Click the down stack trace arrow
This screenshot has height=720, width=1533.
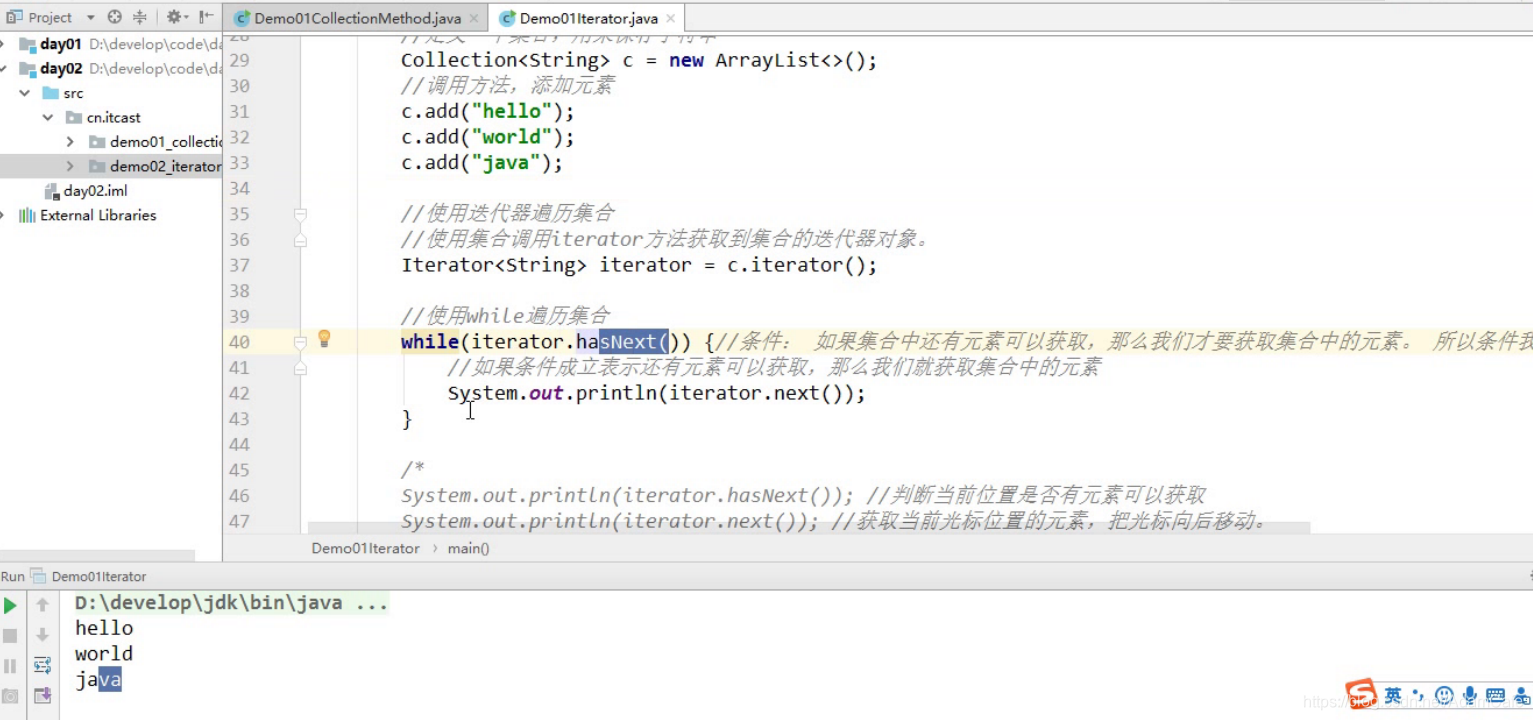42,635
